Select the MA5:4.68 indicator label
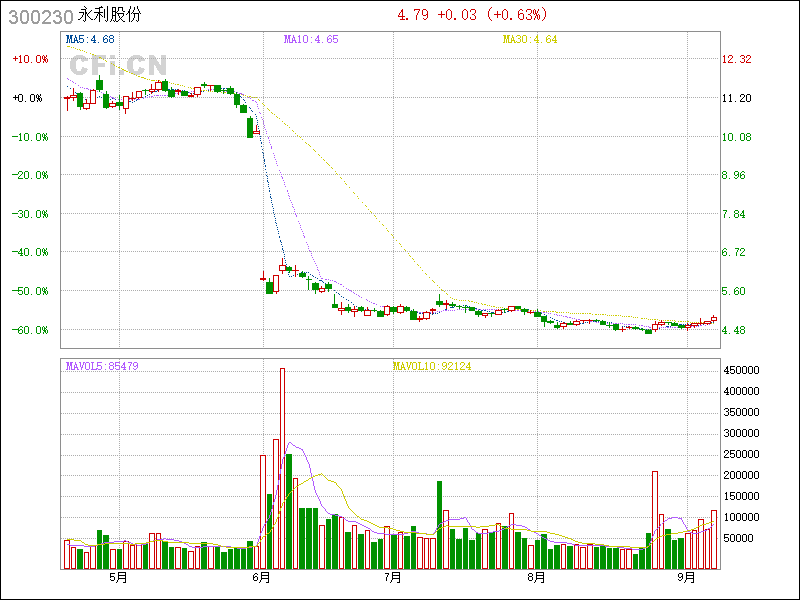This screenshot has height=600, width=800. (x=90, y=39)
